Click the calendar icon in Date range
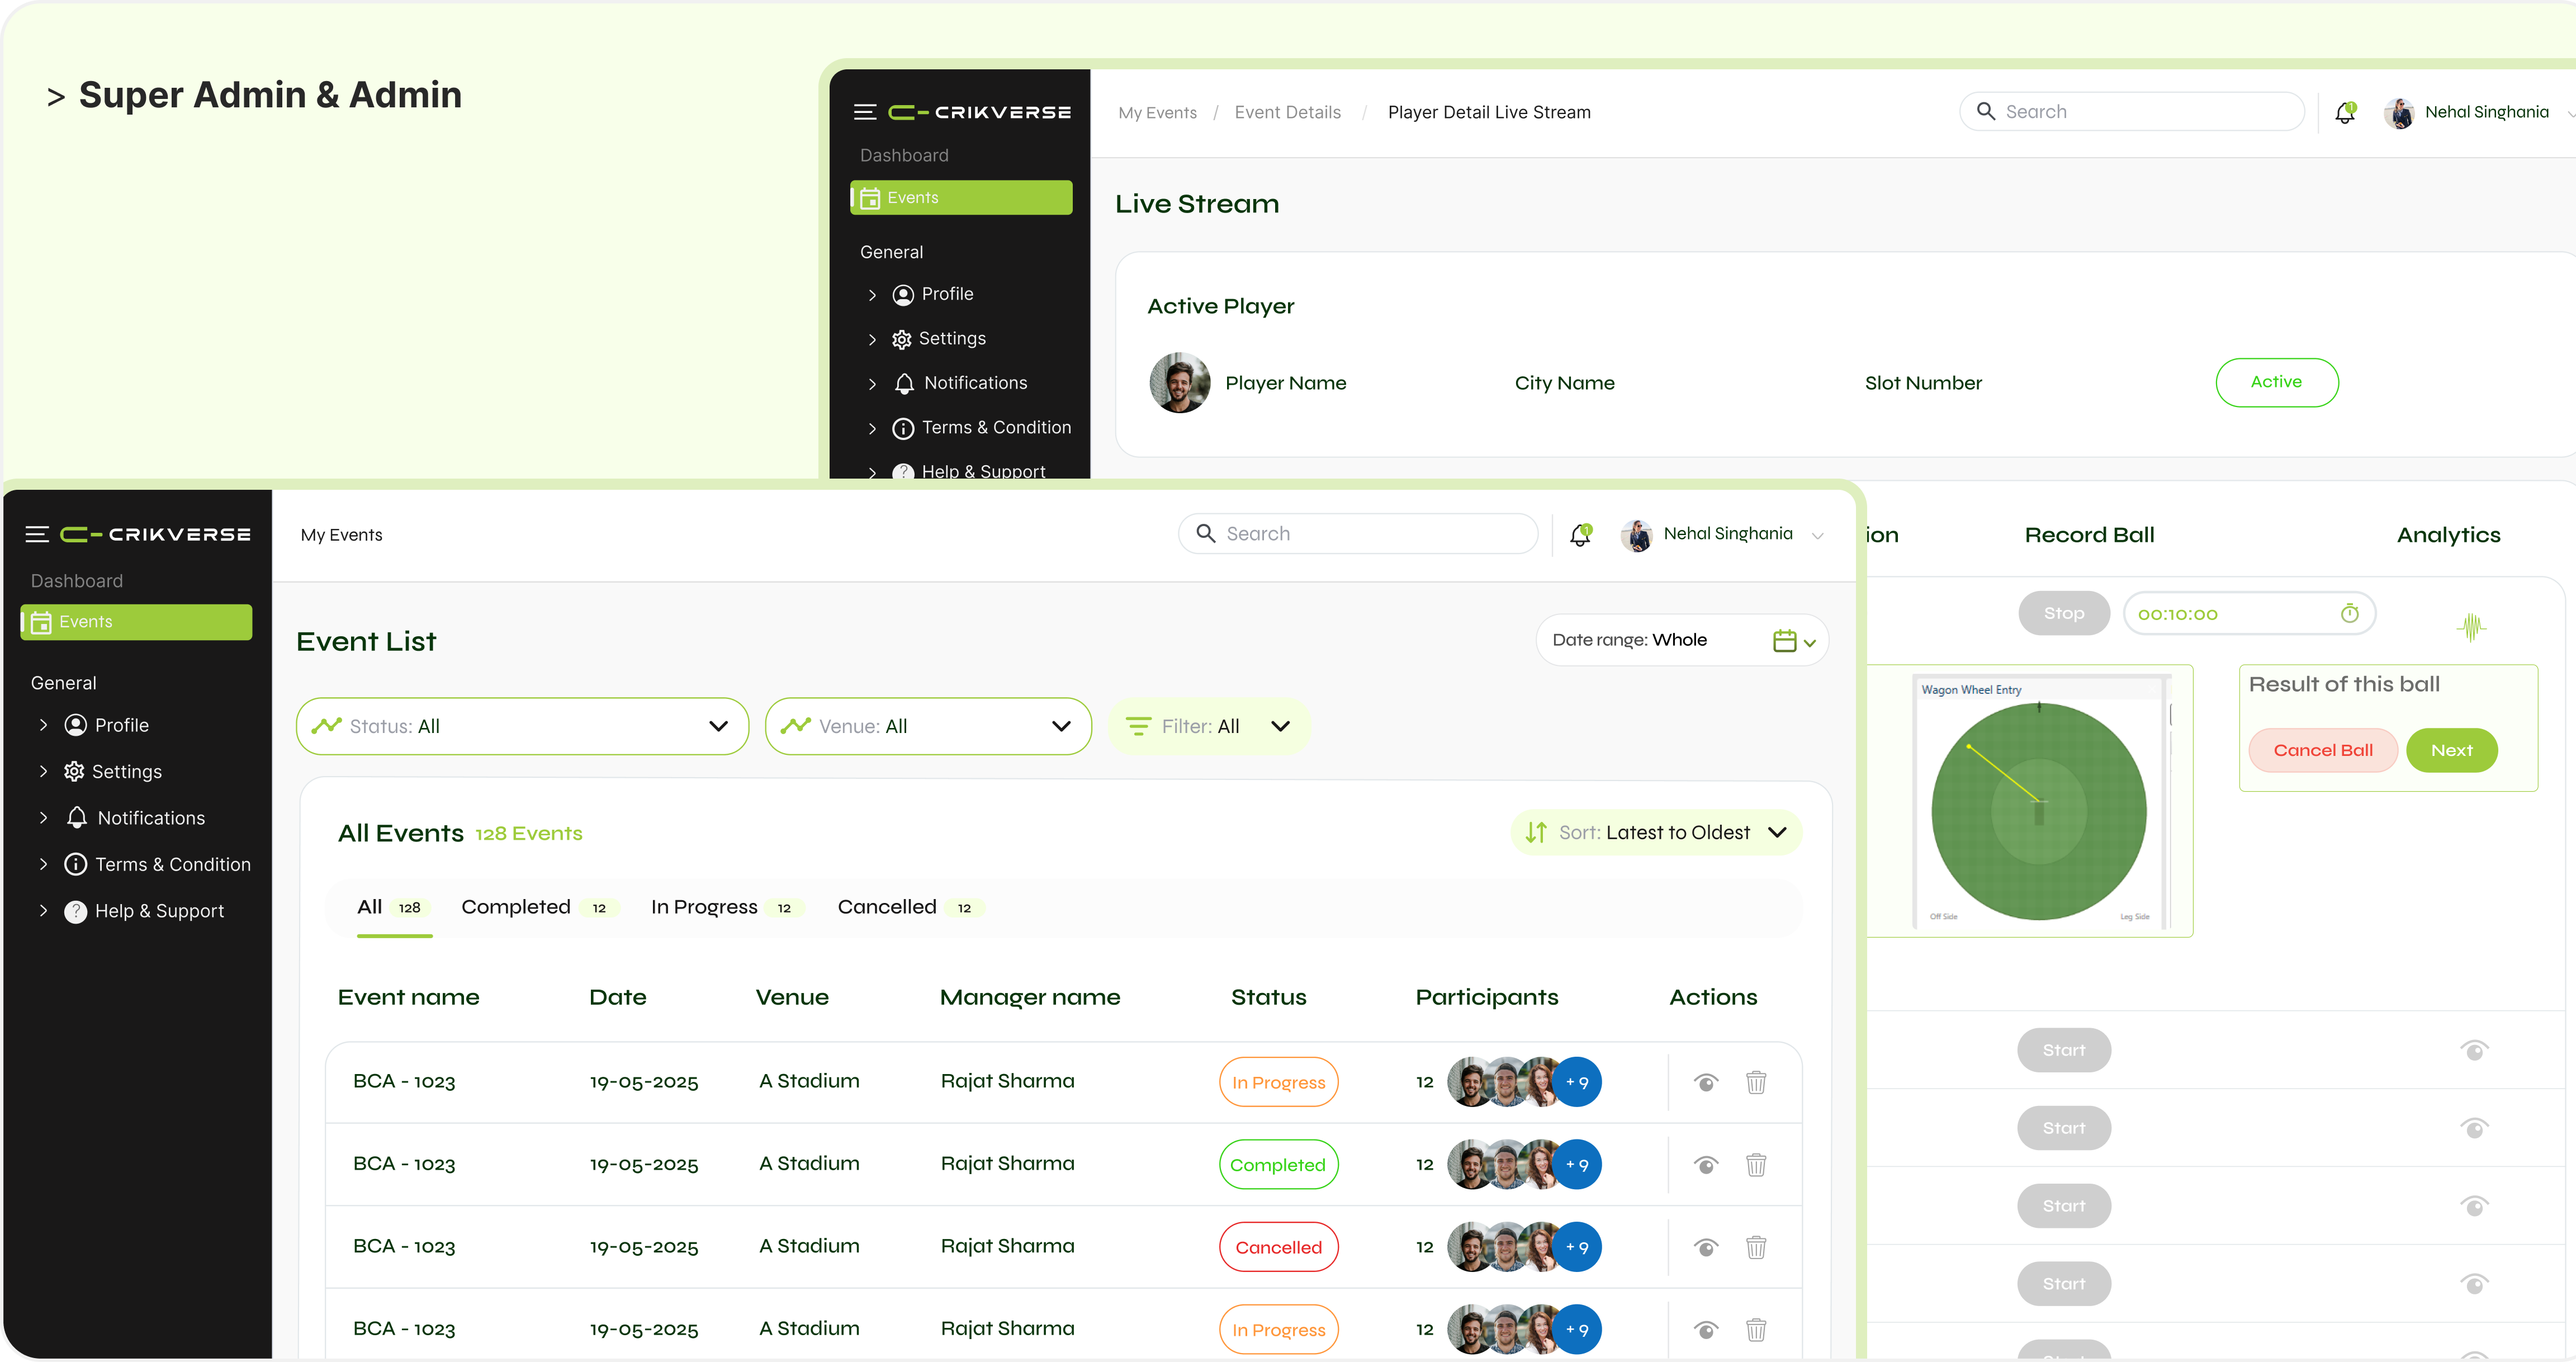Viewport: 2576px width, 1362px height. [1785, 640]
